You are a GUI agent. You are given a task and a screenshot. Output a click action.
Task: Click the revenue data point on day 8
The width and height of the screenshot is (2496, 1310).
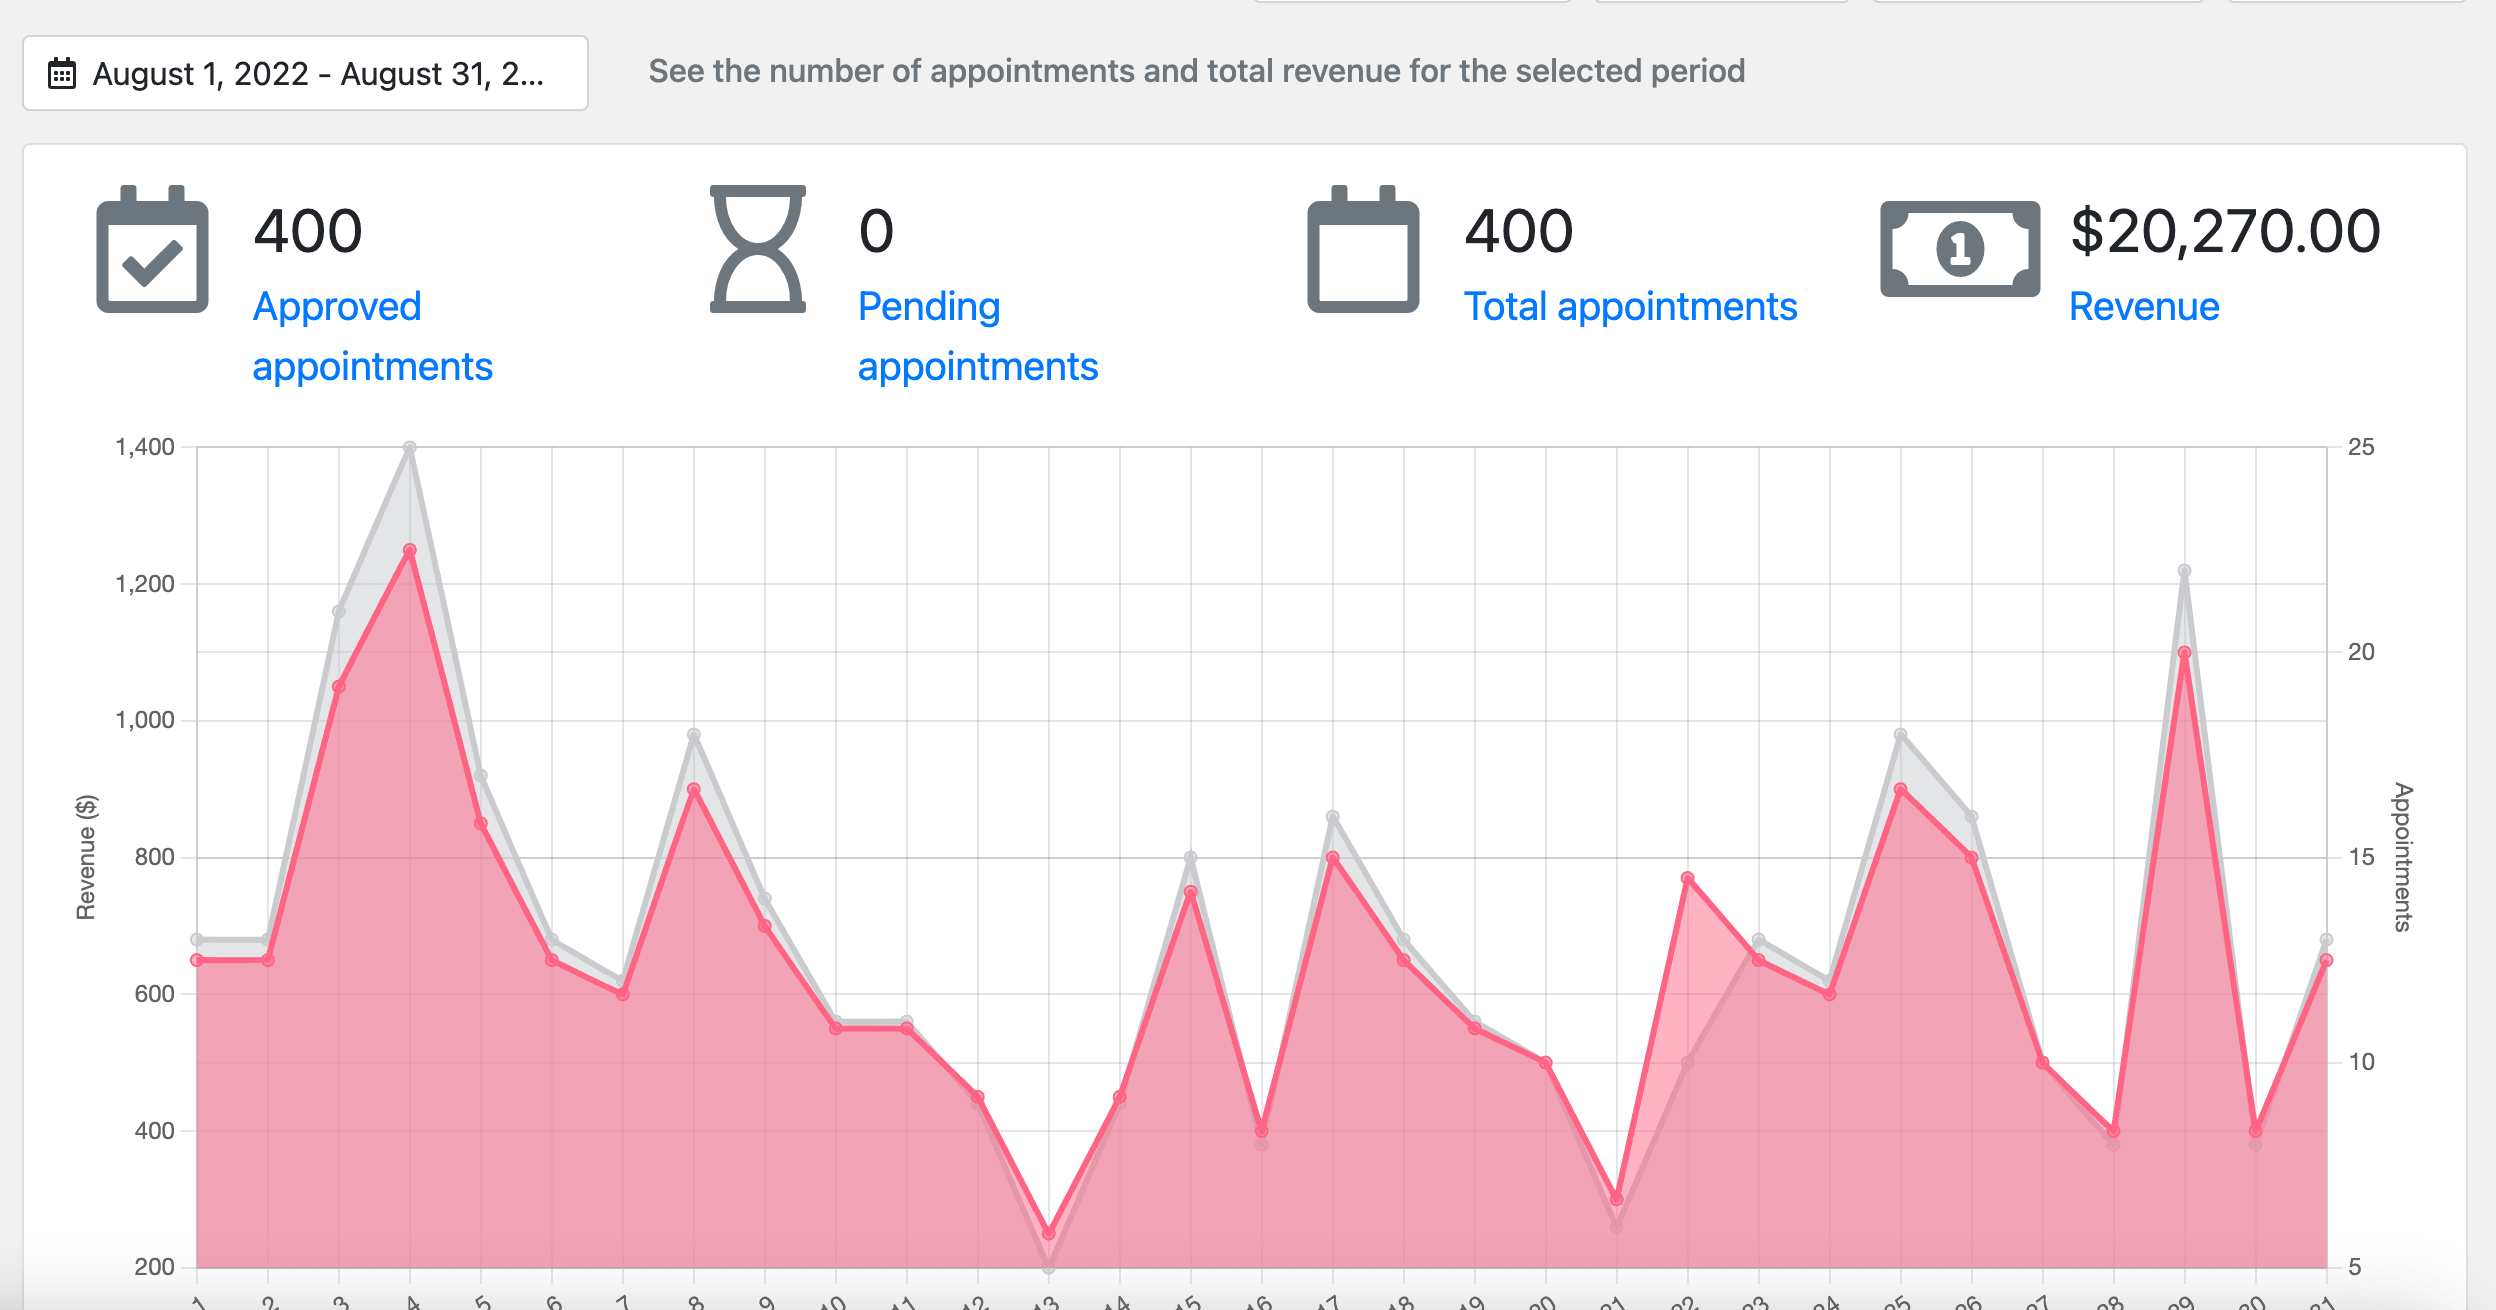point(694,790)
